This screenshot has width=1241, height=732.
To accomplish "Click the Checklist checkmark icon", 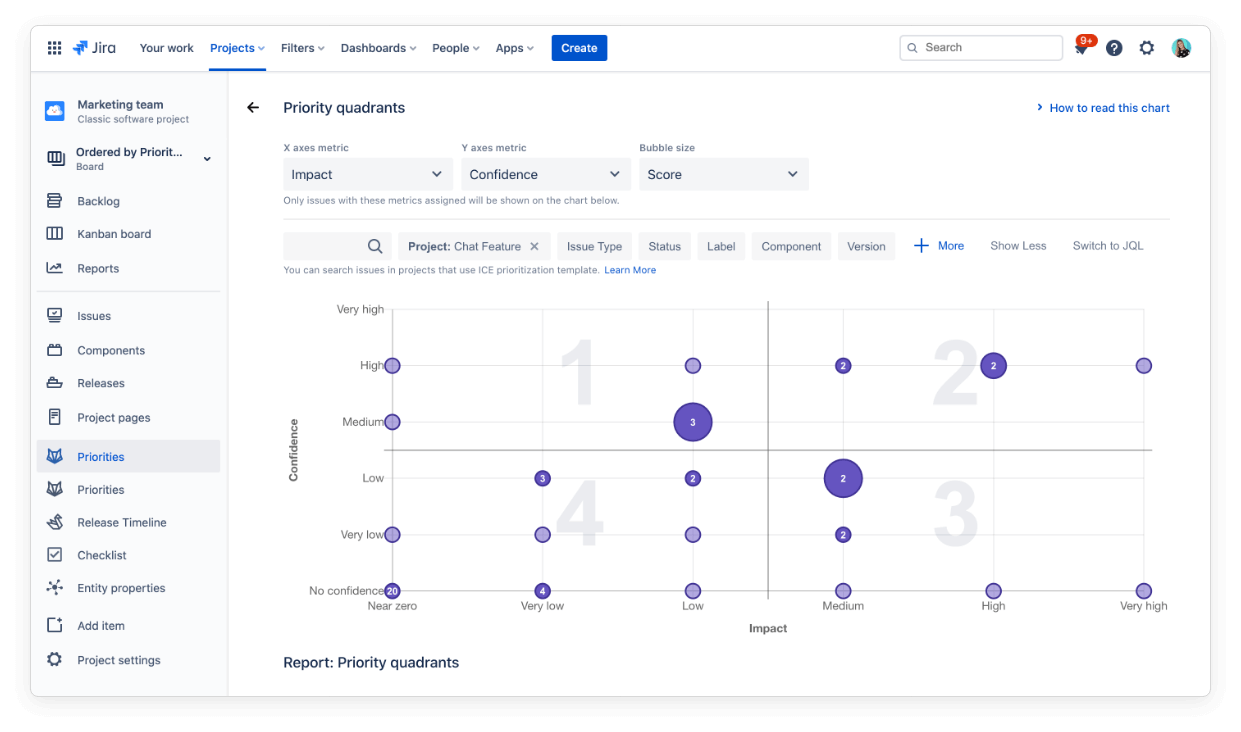I will (55, 555).
